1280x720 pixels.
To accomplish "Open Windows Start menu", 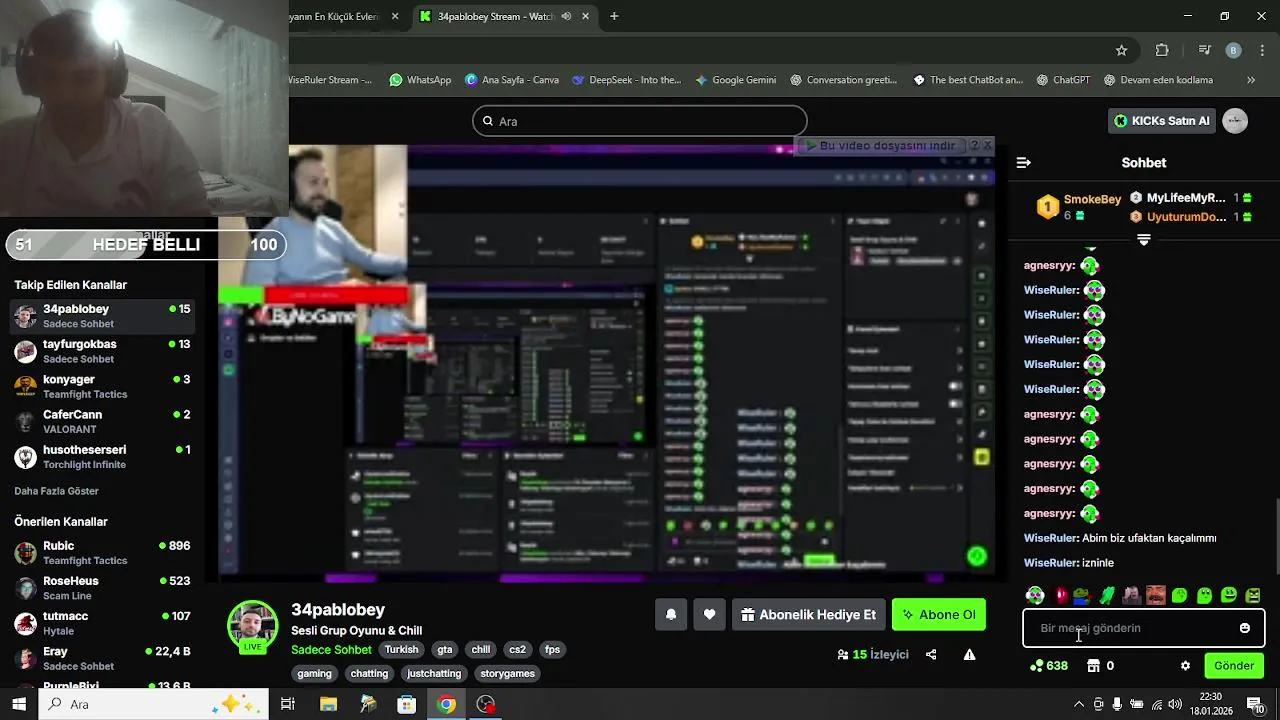I will (19, 704).
